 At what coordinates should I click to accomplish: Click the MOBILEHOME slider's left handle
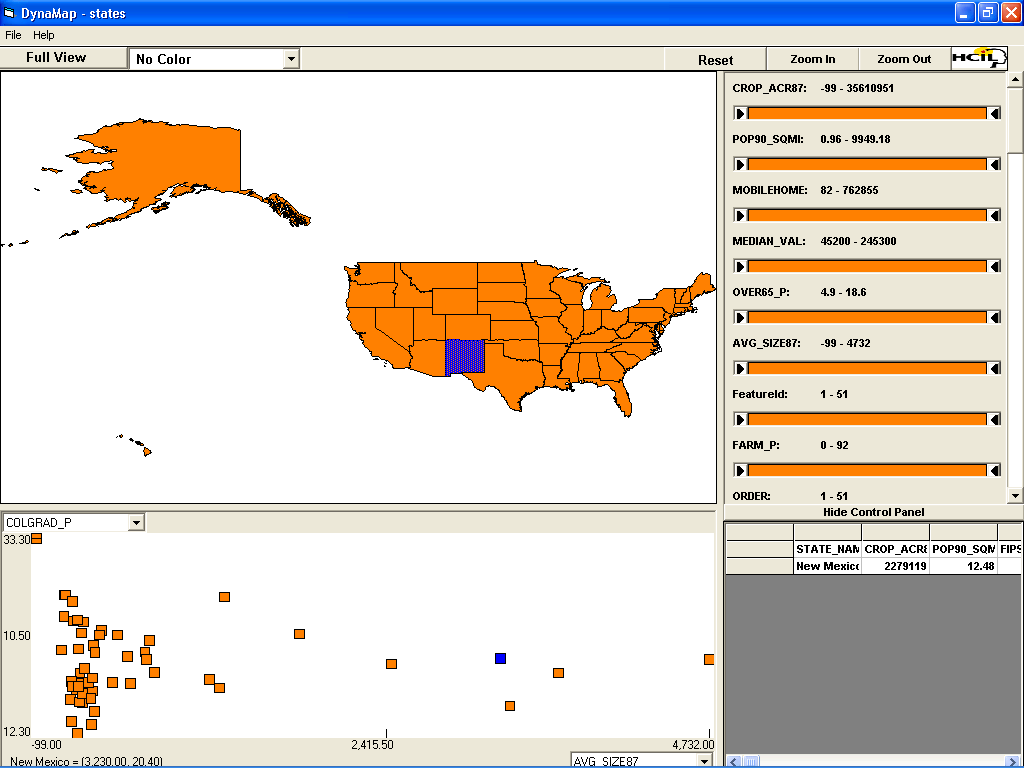pos(740,216)
